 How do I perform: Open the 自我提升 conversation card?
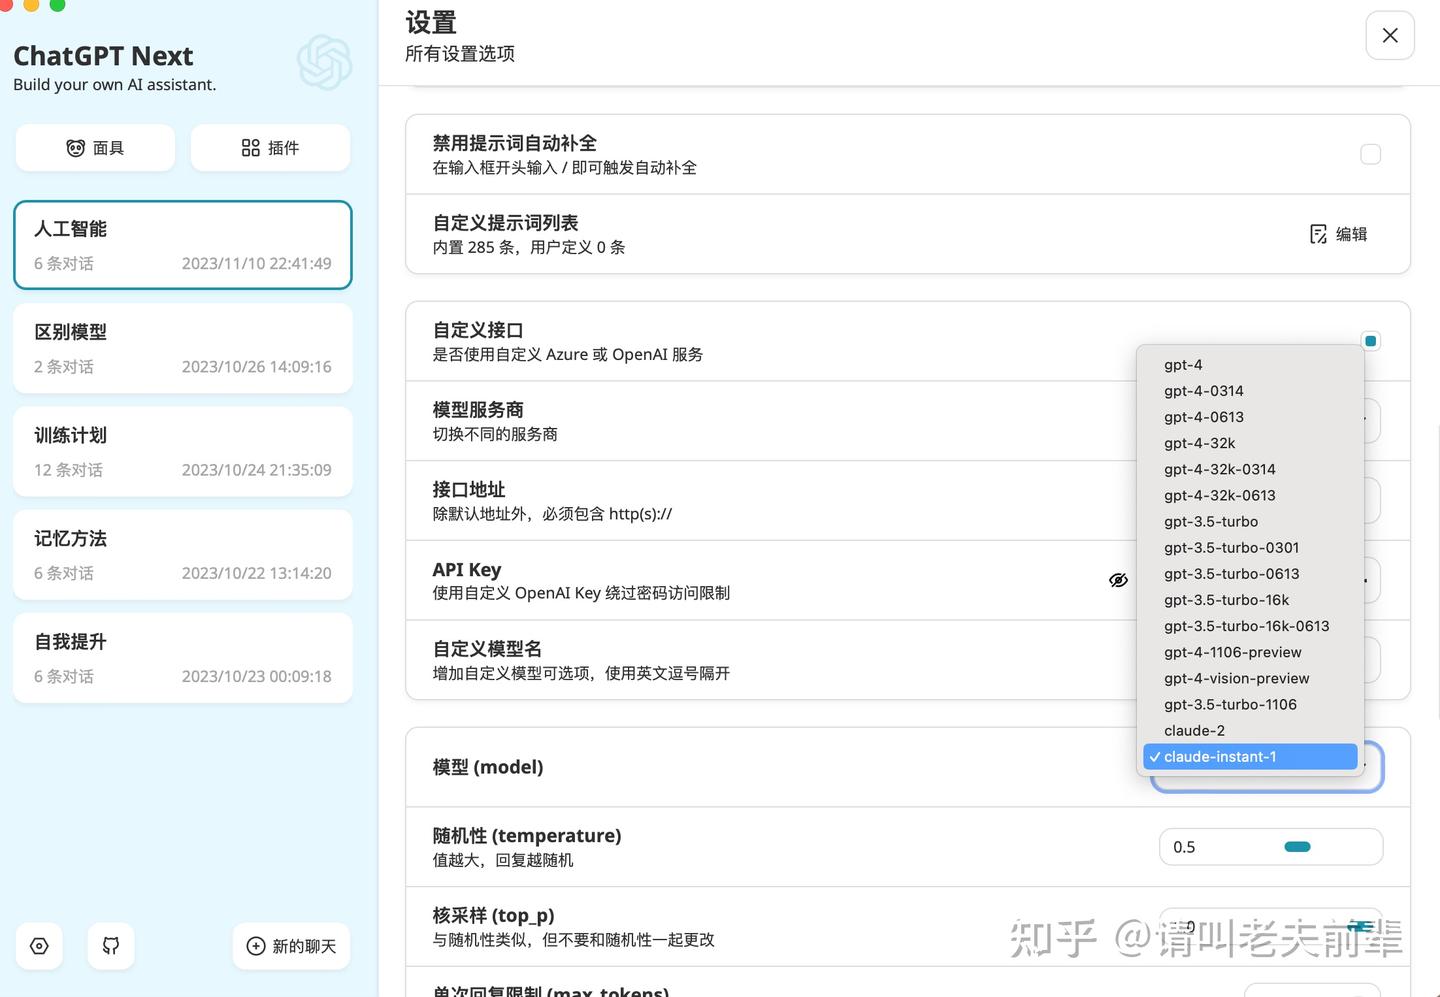pyautogui.click(x=183, y=658)
